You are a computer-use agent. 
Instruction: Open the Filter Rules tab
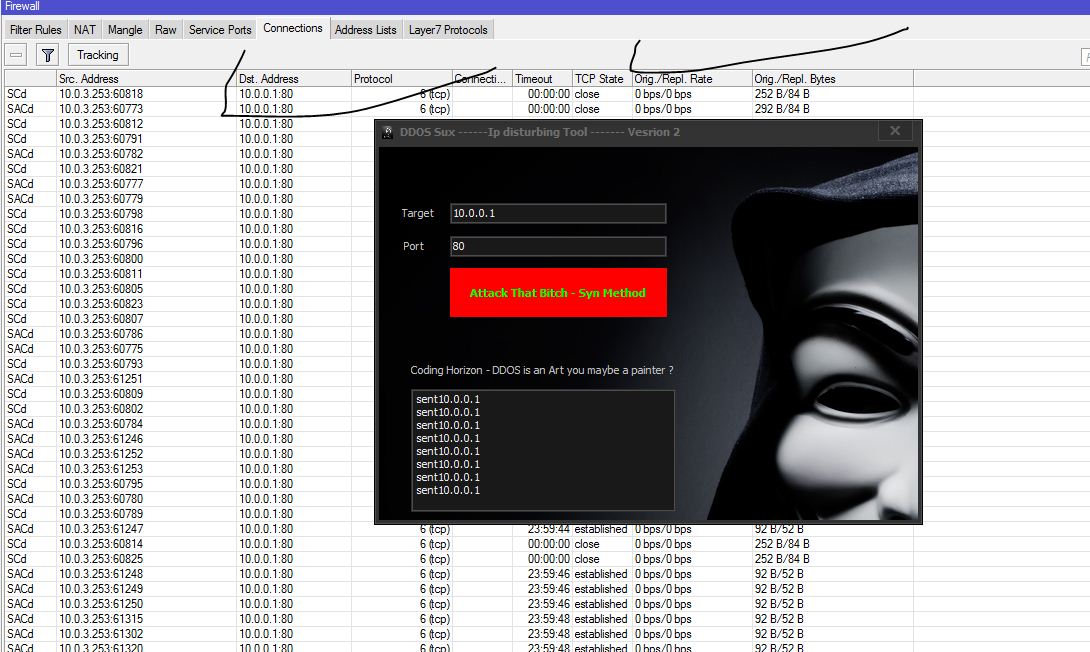[x=35, y=30]
